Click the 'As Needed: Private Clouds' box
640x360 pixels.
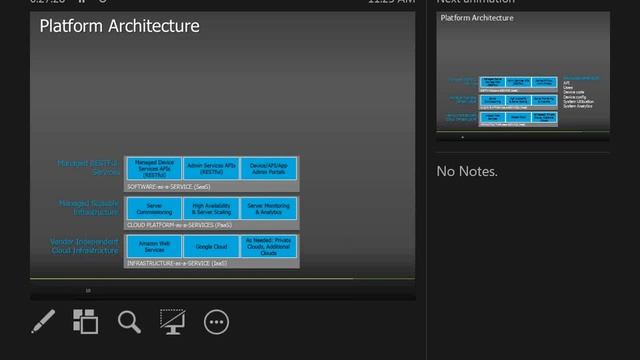pyautogui.click(x=269, y=247)
